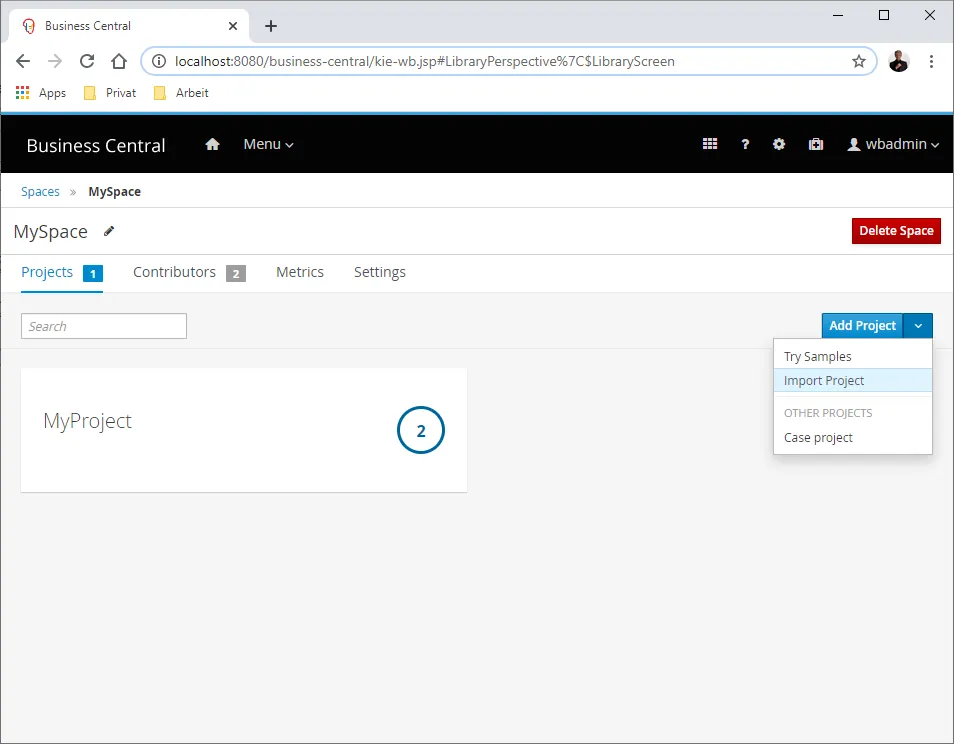Focus the project Search field
Image resolution: width=954 pixels, height=744 pixels.
pyautogui.click(x=104, y=326)
